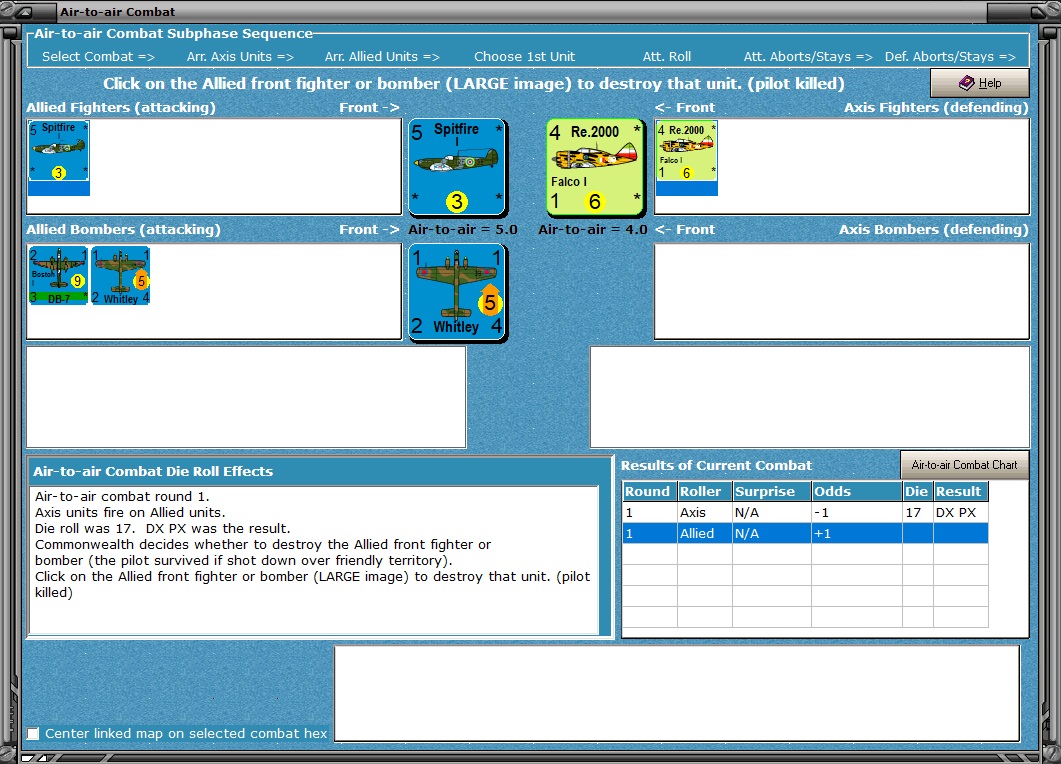This screenshot has height=764, width=1061.
Task: Click the Air-to-air Combat title bar text
Action: pos(118,12)
